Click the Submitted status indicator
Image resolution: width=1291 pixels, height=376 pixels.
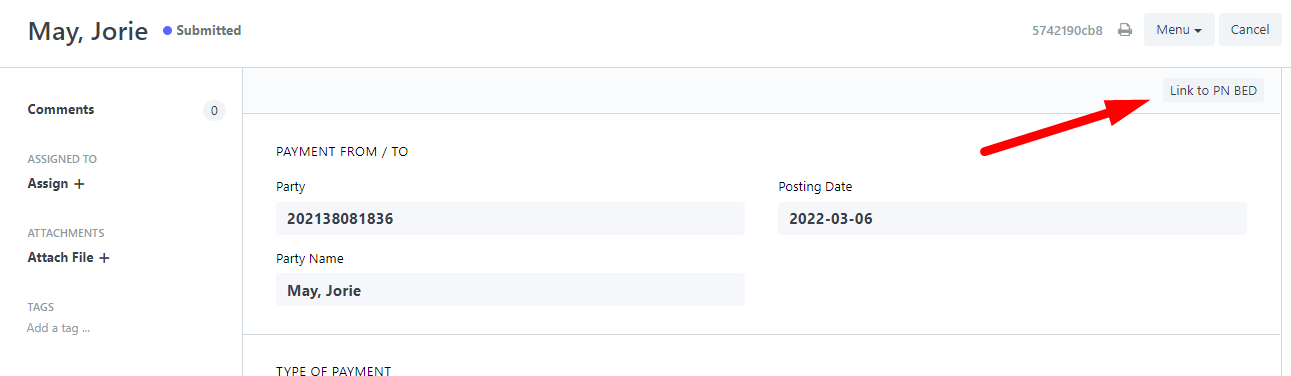click(x=202, y=31)
